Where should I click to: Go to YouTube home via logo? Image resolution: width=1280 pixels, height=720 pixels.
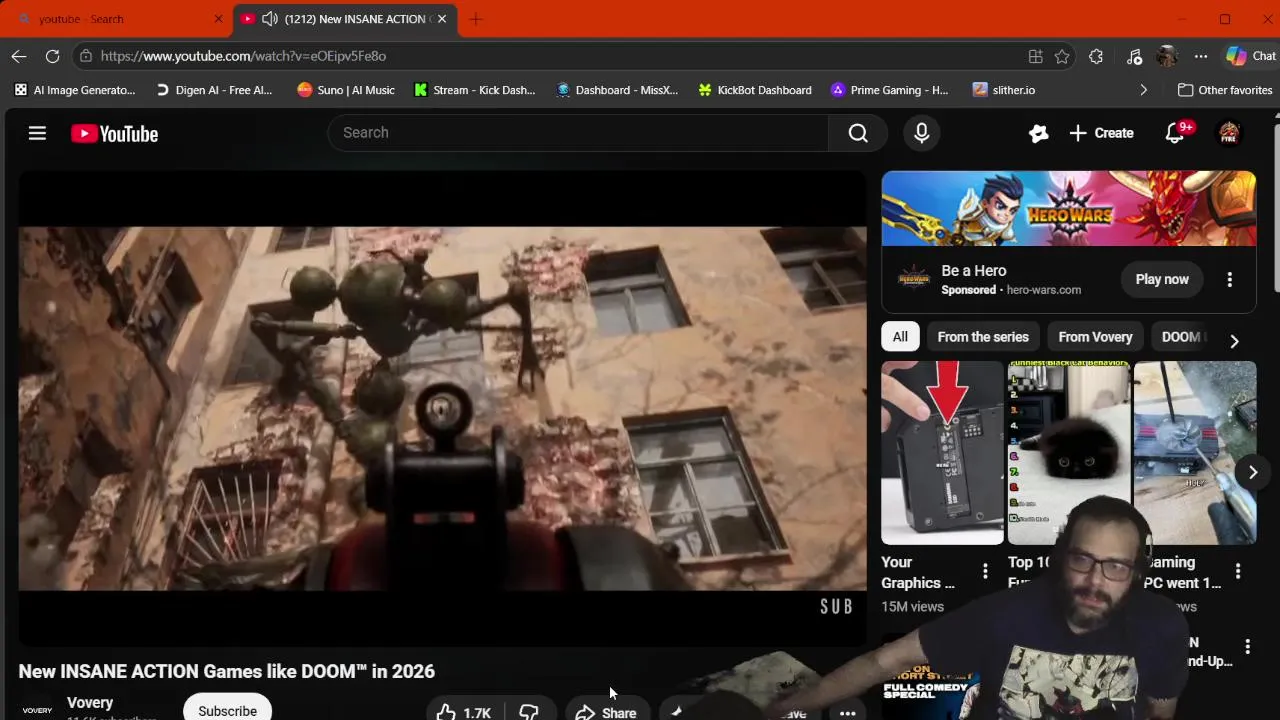pos(115,134)
